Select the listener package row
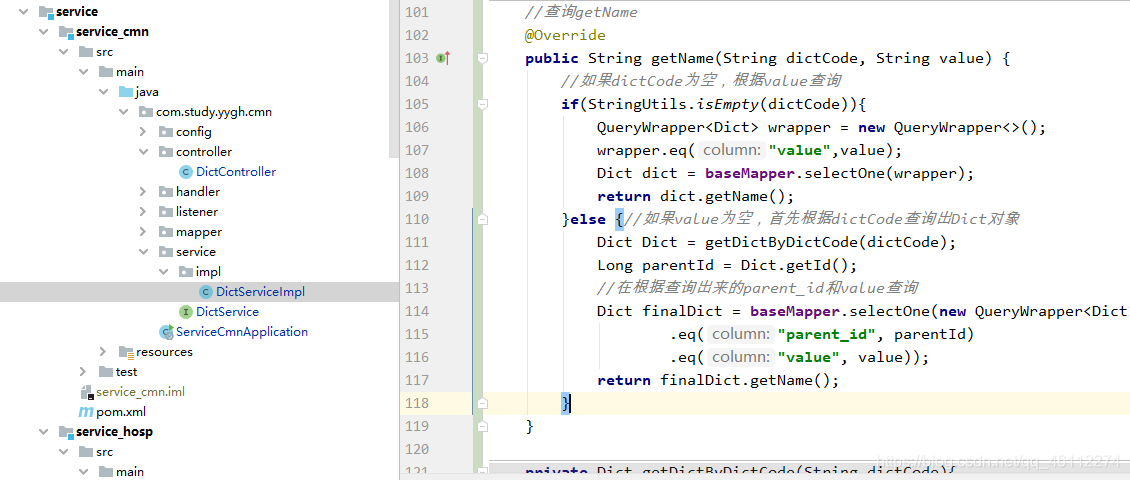 (199, 212)
